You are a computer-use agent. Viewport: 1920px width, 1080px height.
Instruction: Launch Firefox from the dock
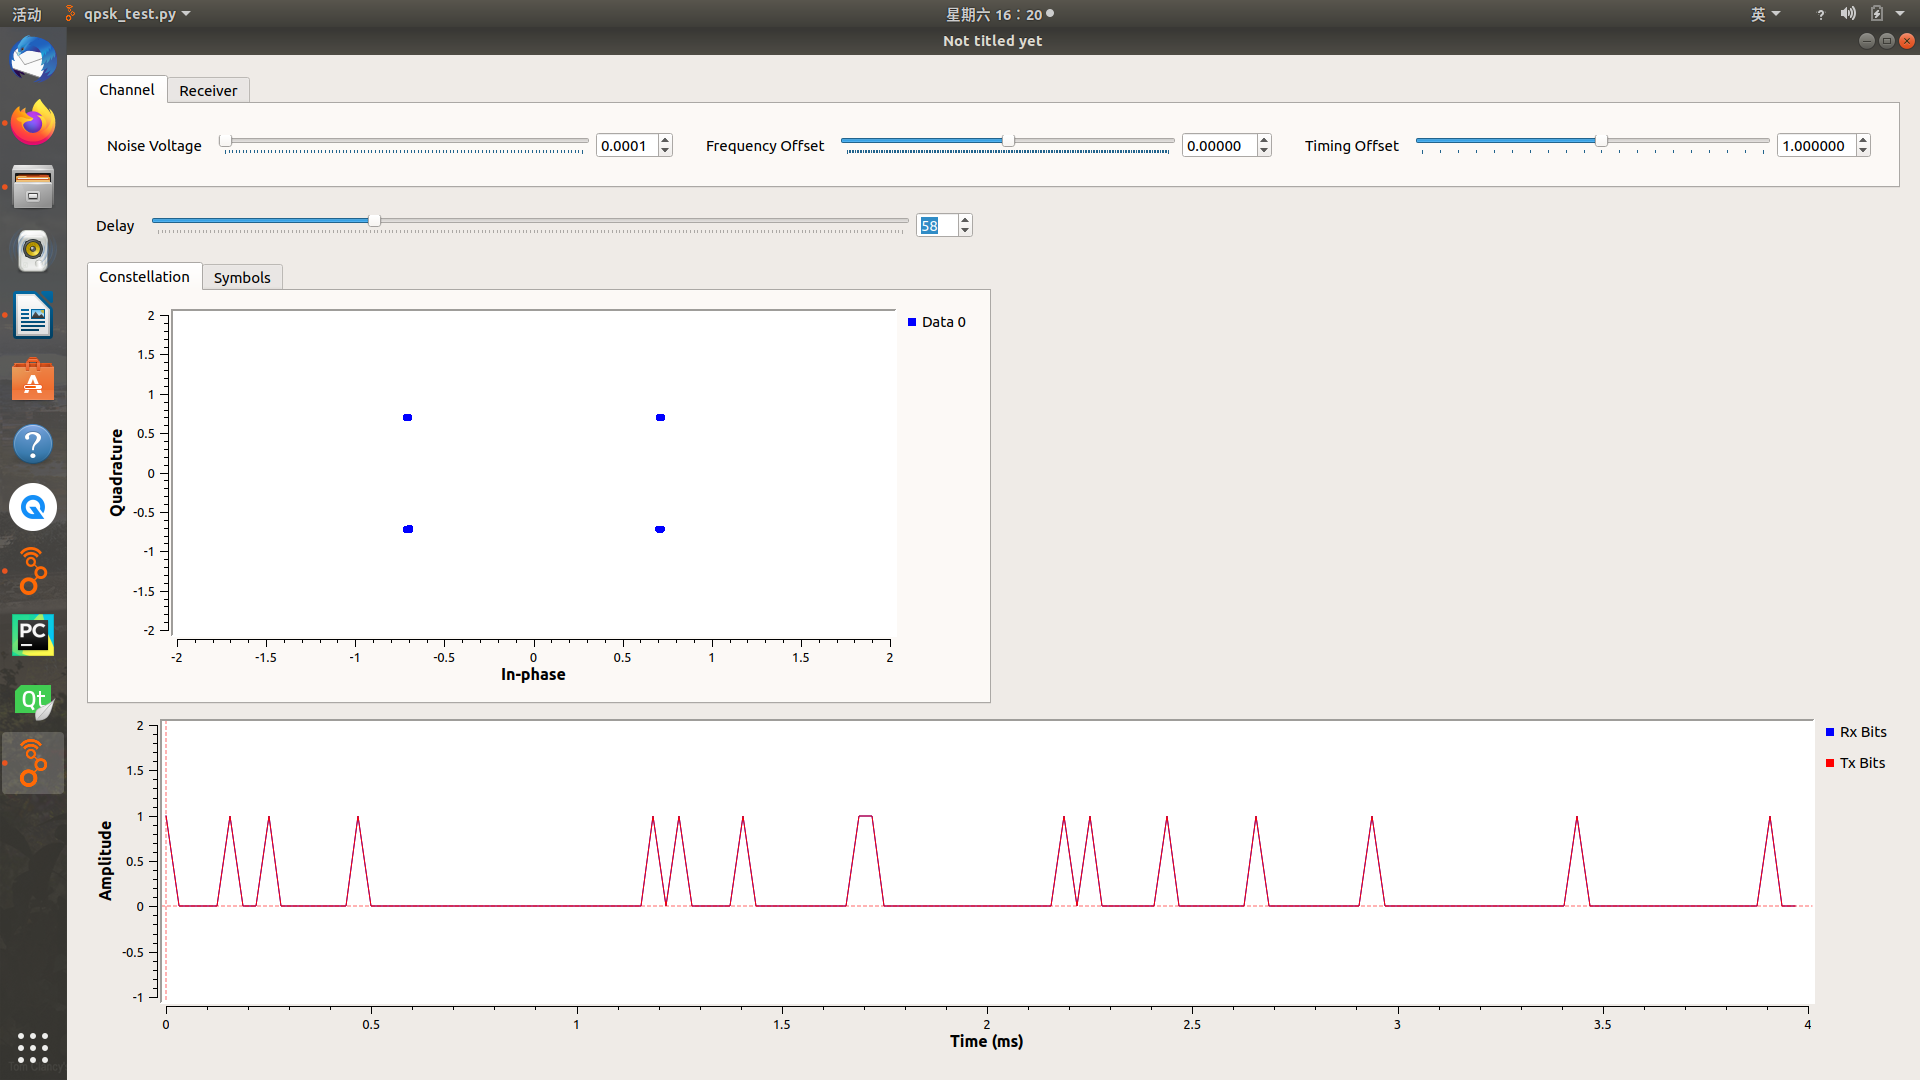point(33,123)
